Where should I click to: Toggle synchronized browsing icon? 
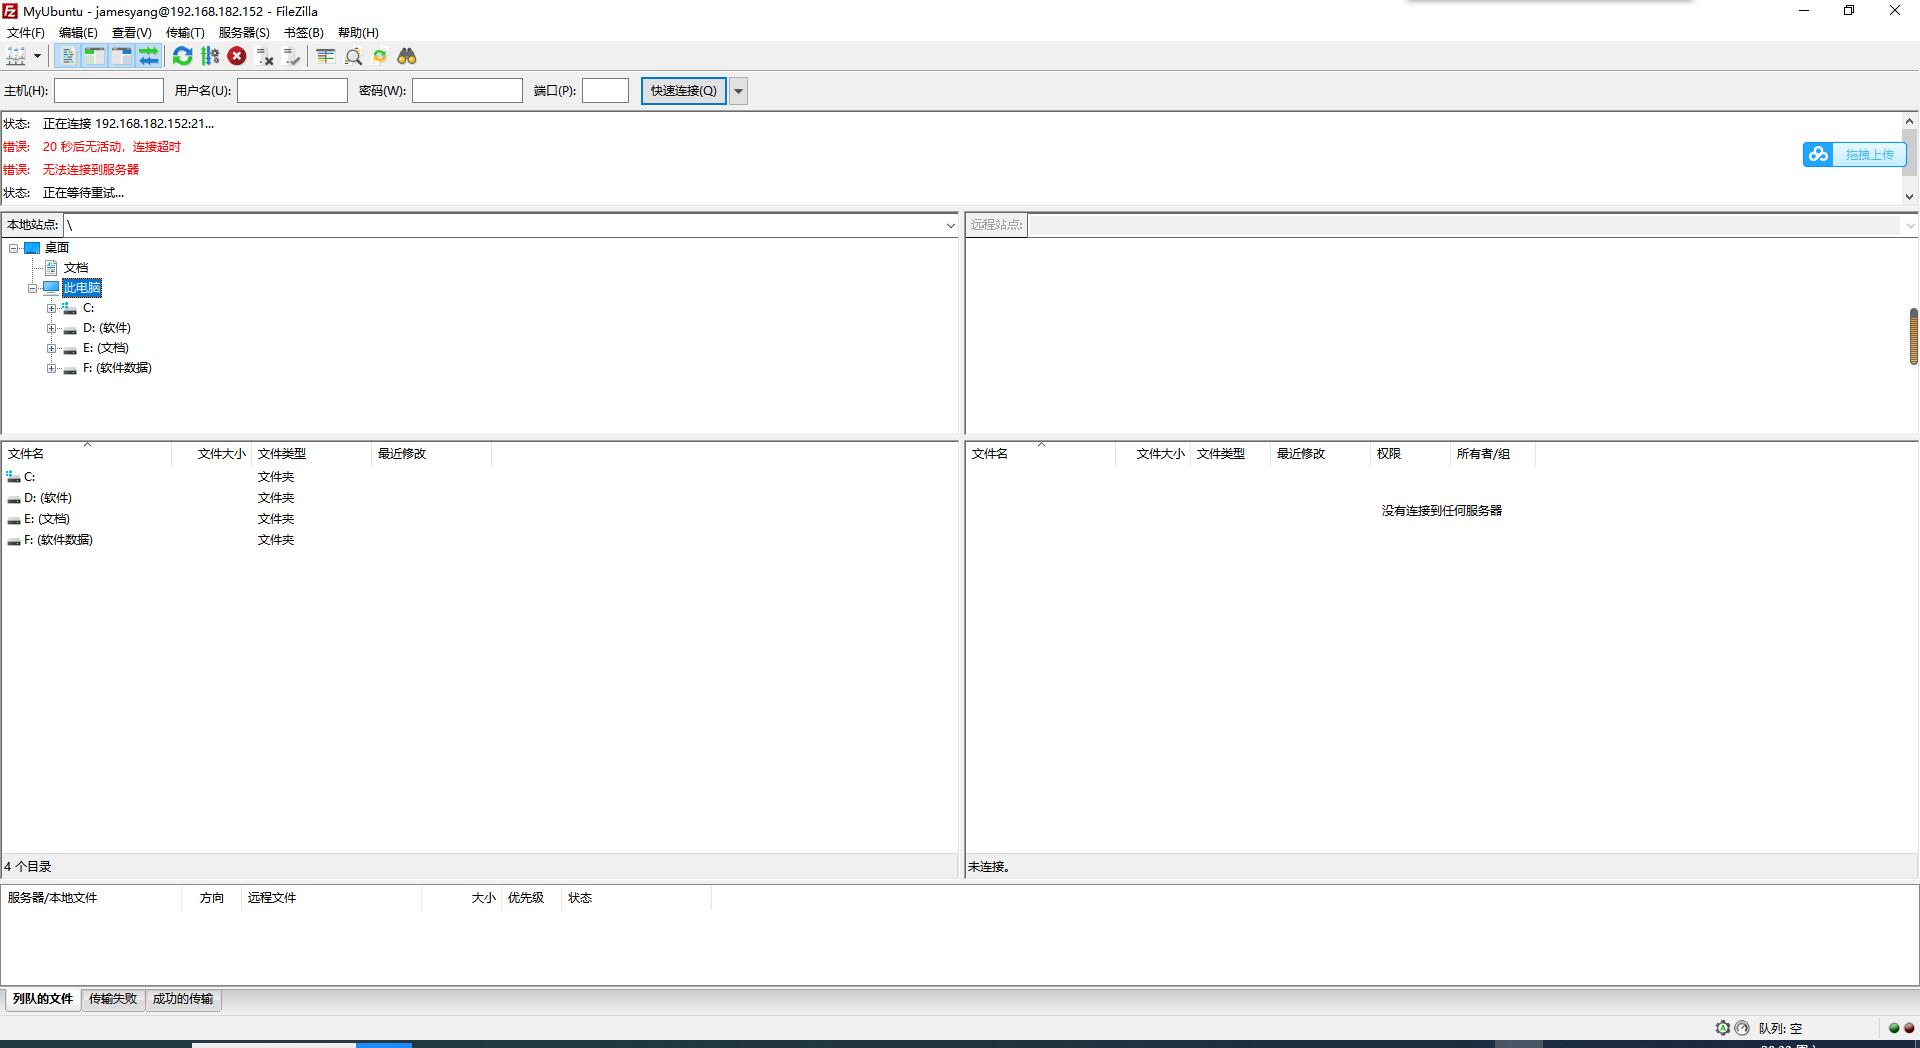[379, 56]
